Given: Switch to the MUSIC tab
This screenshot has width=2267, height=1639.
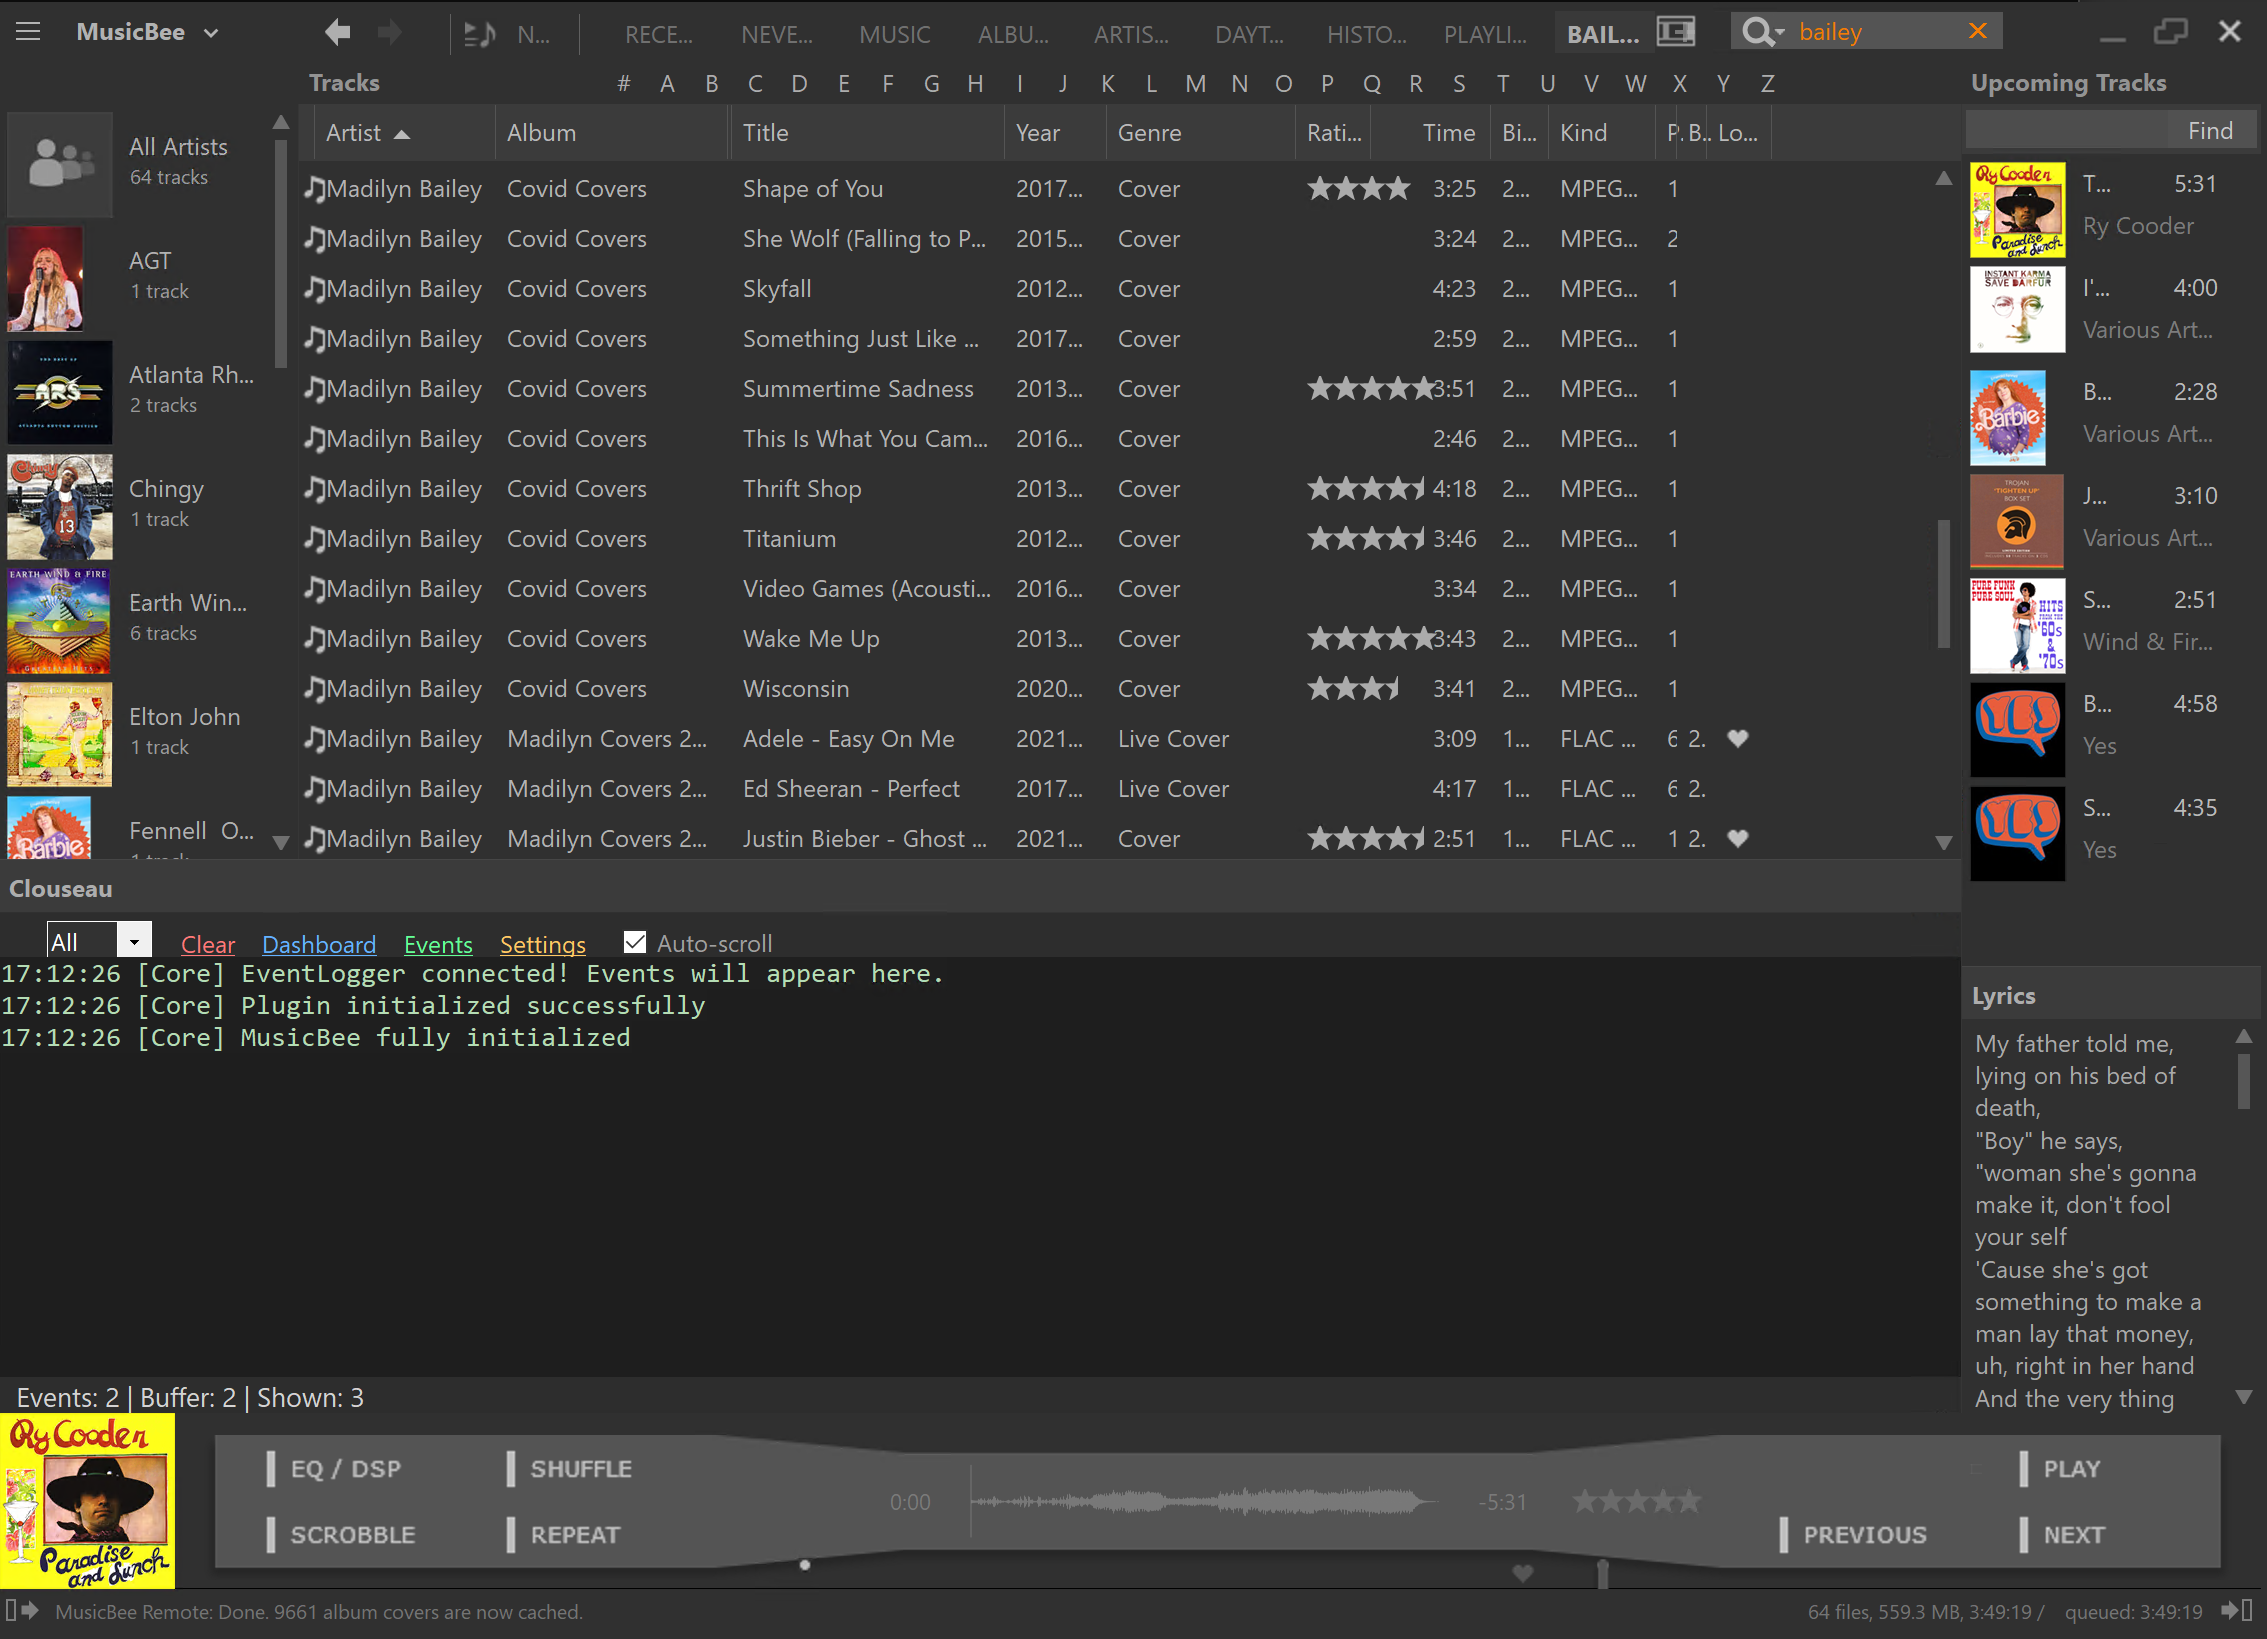Looking at the screenshot, I should click(893, 33).
